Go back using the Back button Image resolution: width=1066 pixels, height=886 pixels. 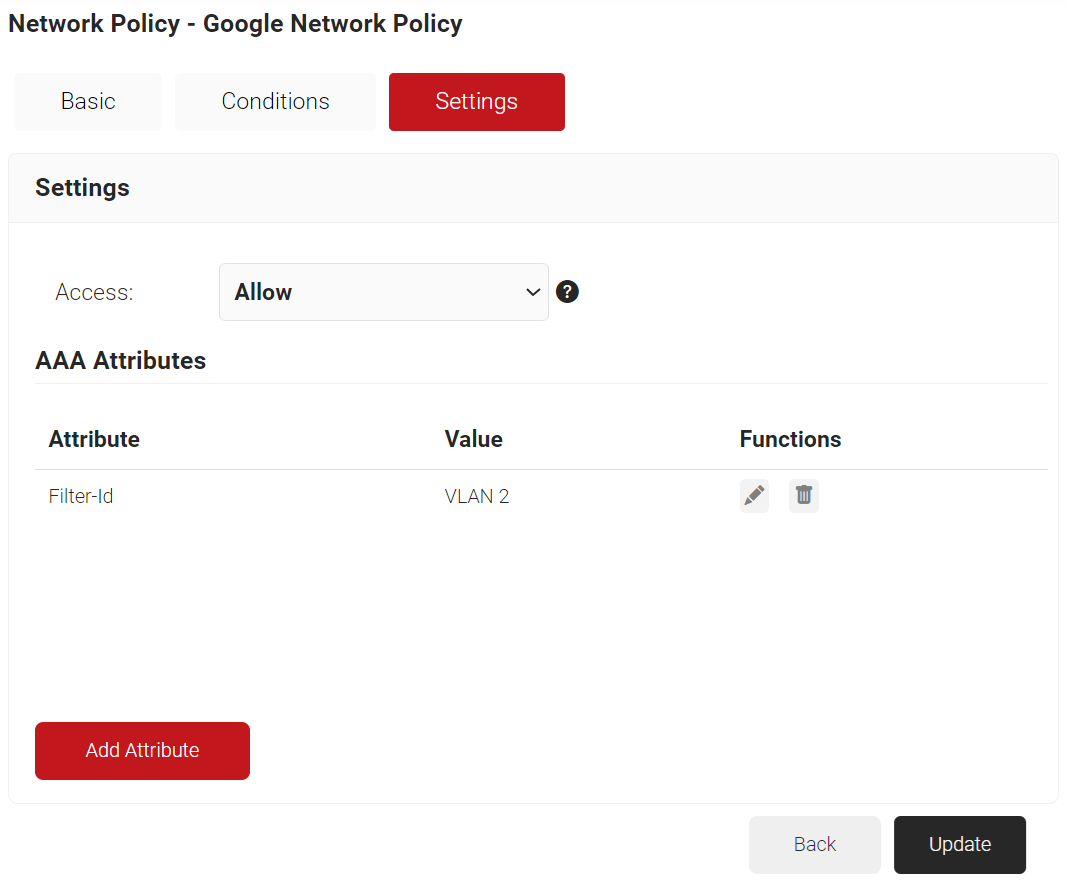[814, 845]
